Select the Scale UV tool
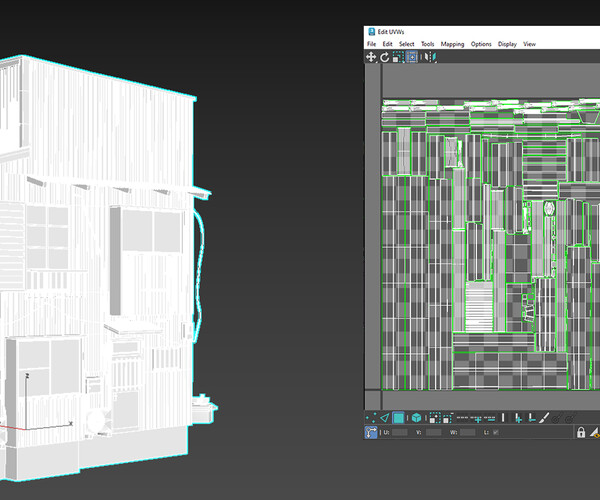The width and height of the screenshot is (600, 500). click(x=397, y=57)
